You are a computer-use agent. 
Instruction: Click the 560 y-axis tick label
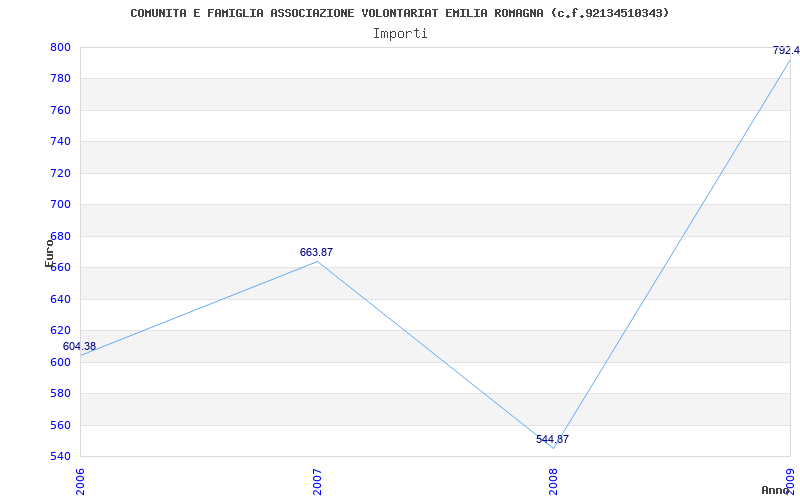point(59,426)
